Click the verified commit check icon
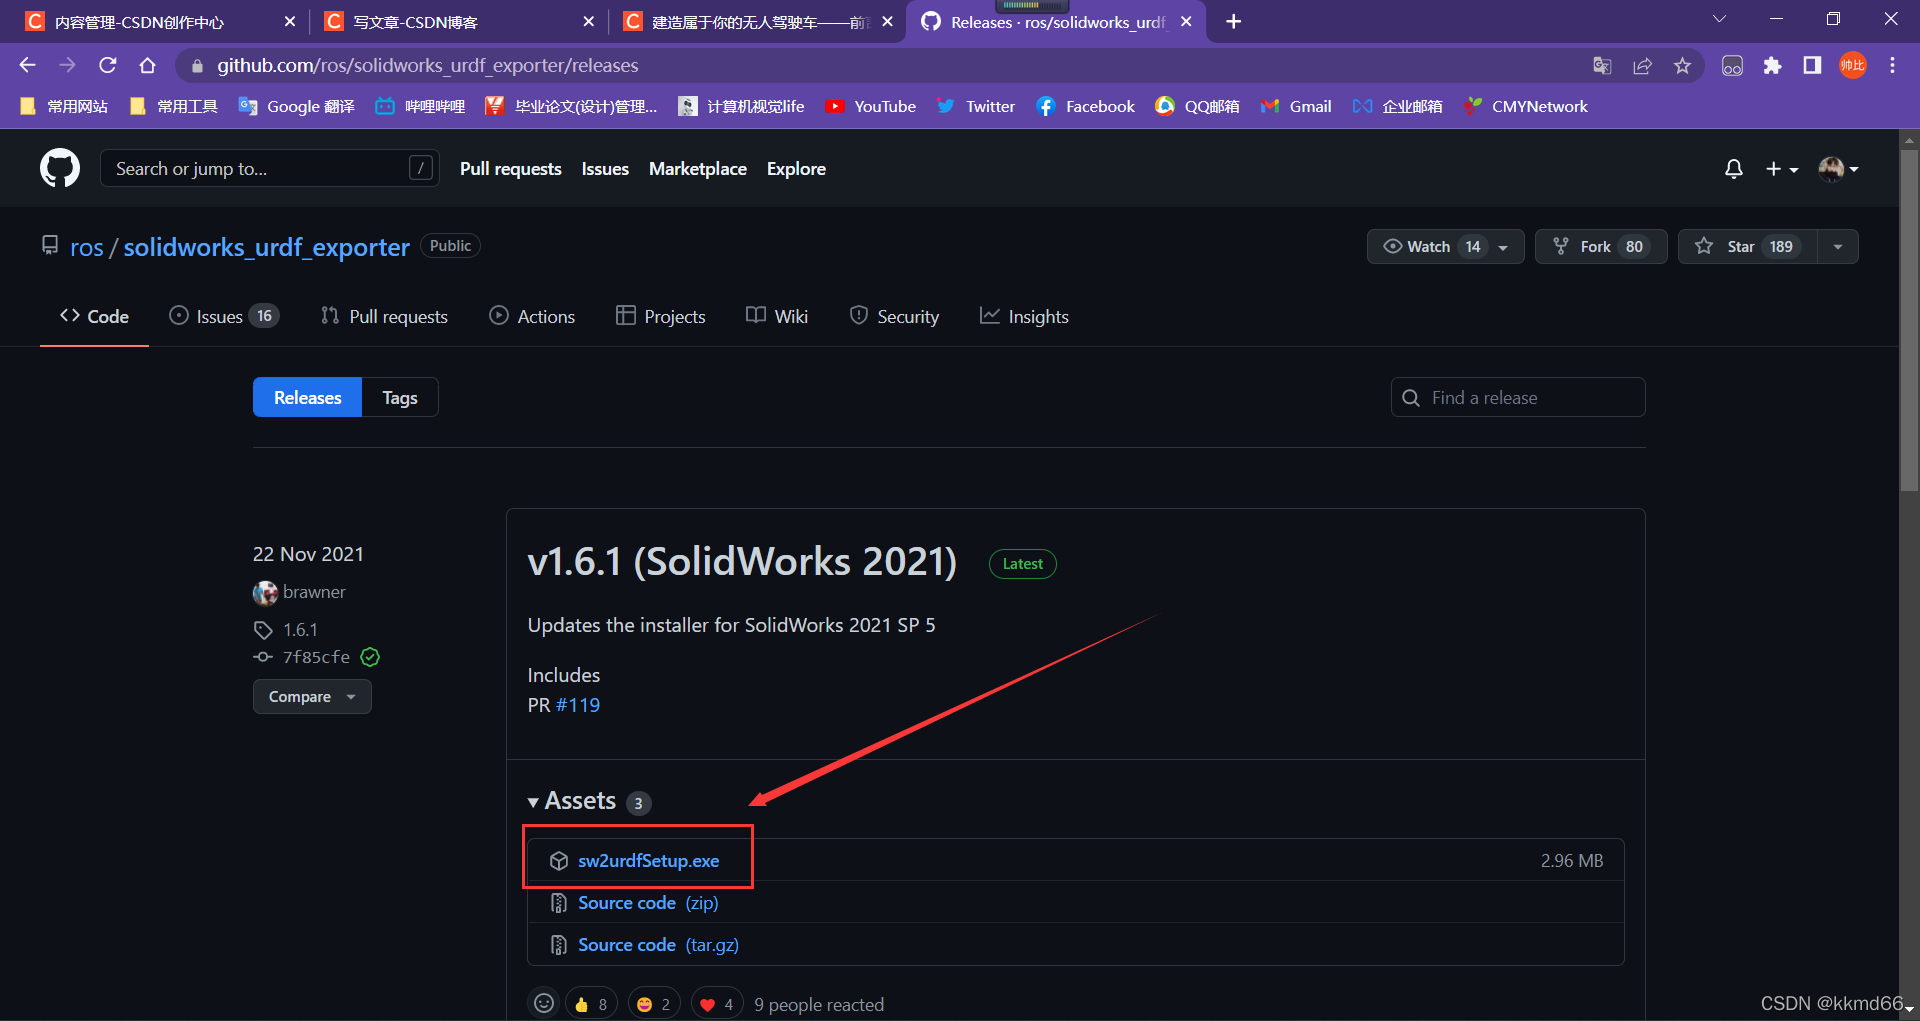 (370, 657)
